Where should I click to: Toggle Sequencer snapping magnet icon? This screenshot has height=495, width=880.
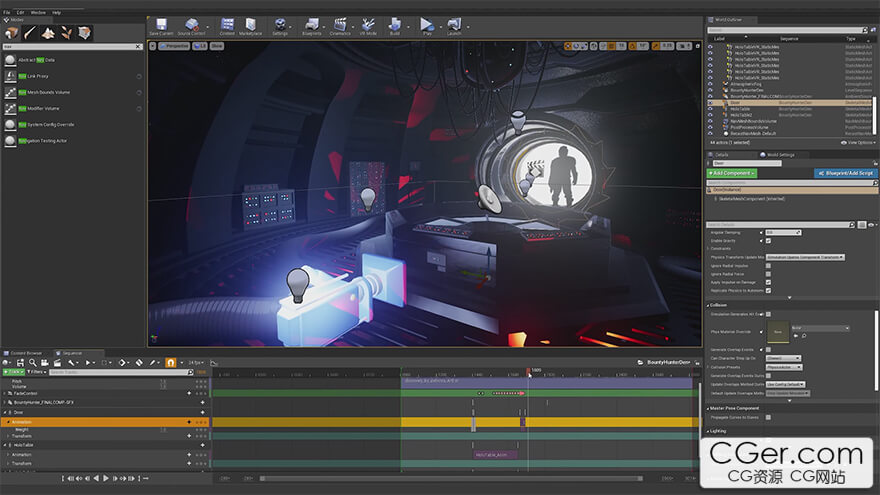pos(171,363)
